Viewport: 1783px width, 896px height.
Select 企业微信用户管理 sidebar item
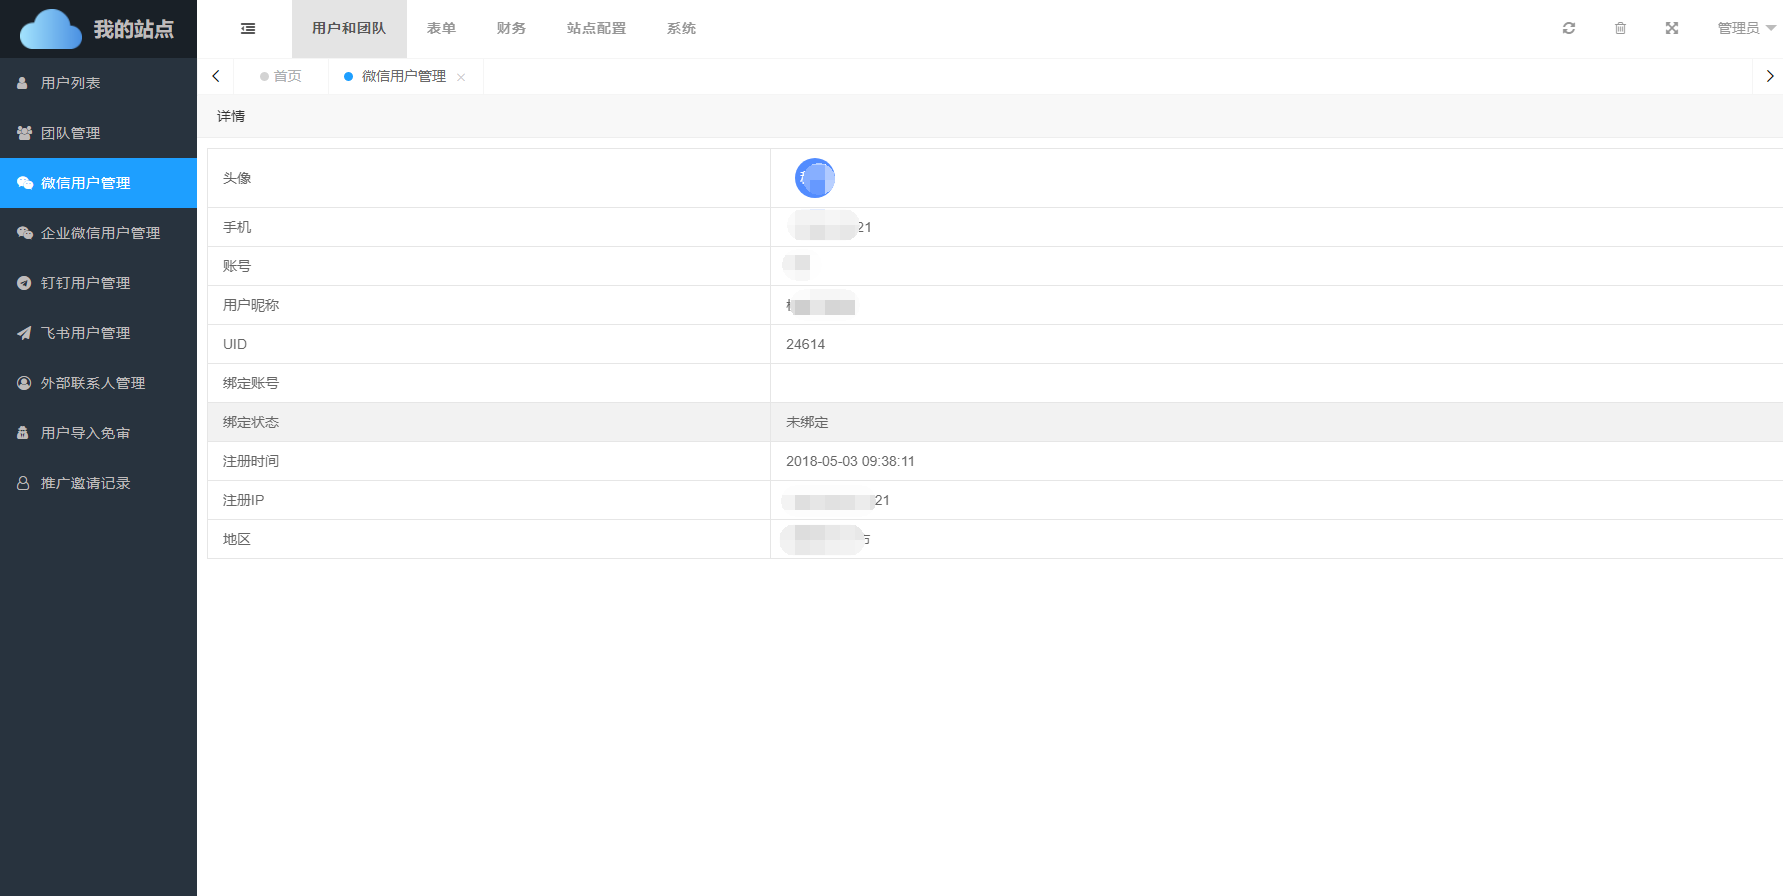coord(100,233)
